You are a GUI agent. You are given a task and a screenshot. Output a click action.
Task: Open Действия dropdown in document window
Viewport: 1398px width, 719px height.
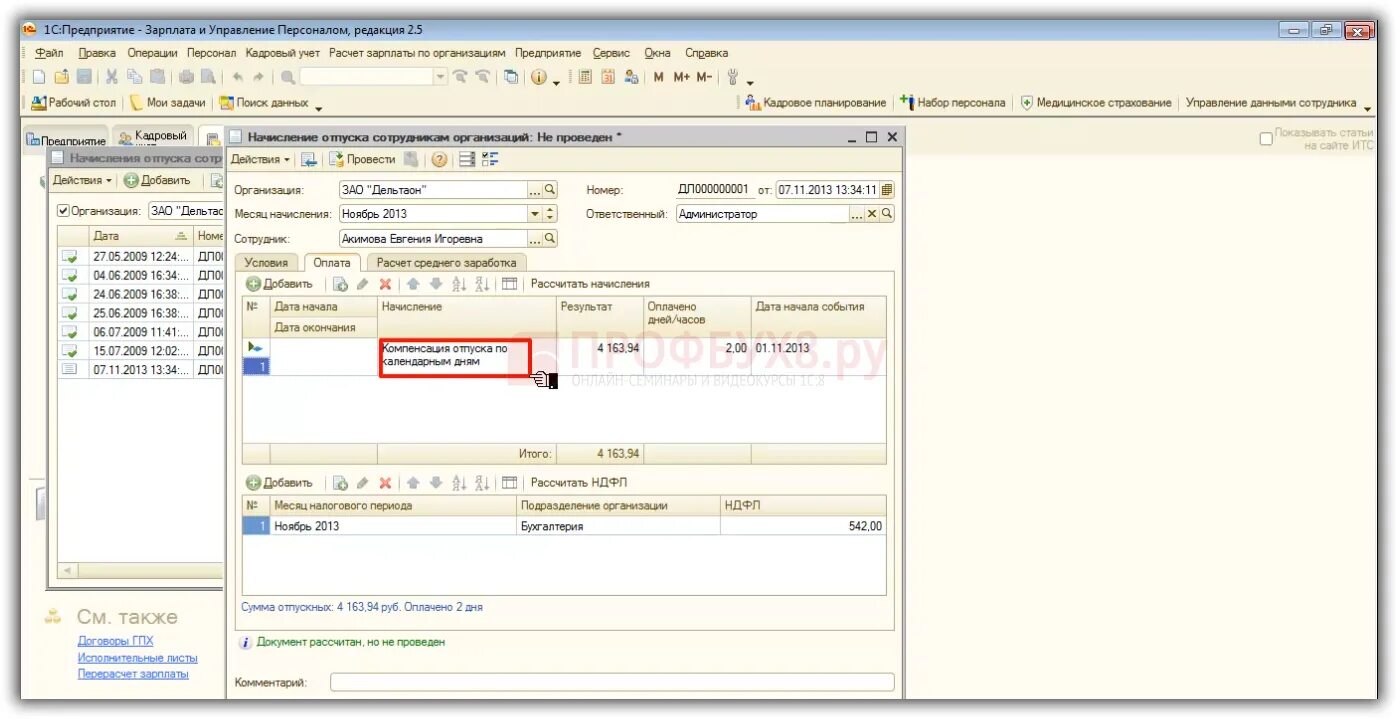(x=261, y=159)
